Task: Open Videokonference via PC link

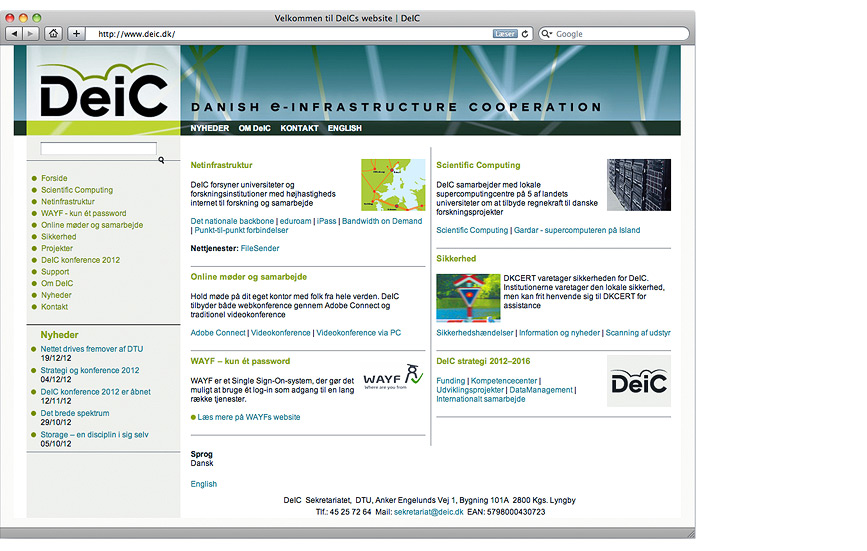Action: click(x=358, y=333)
